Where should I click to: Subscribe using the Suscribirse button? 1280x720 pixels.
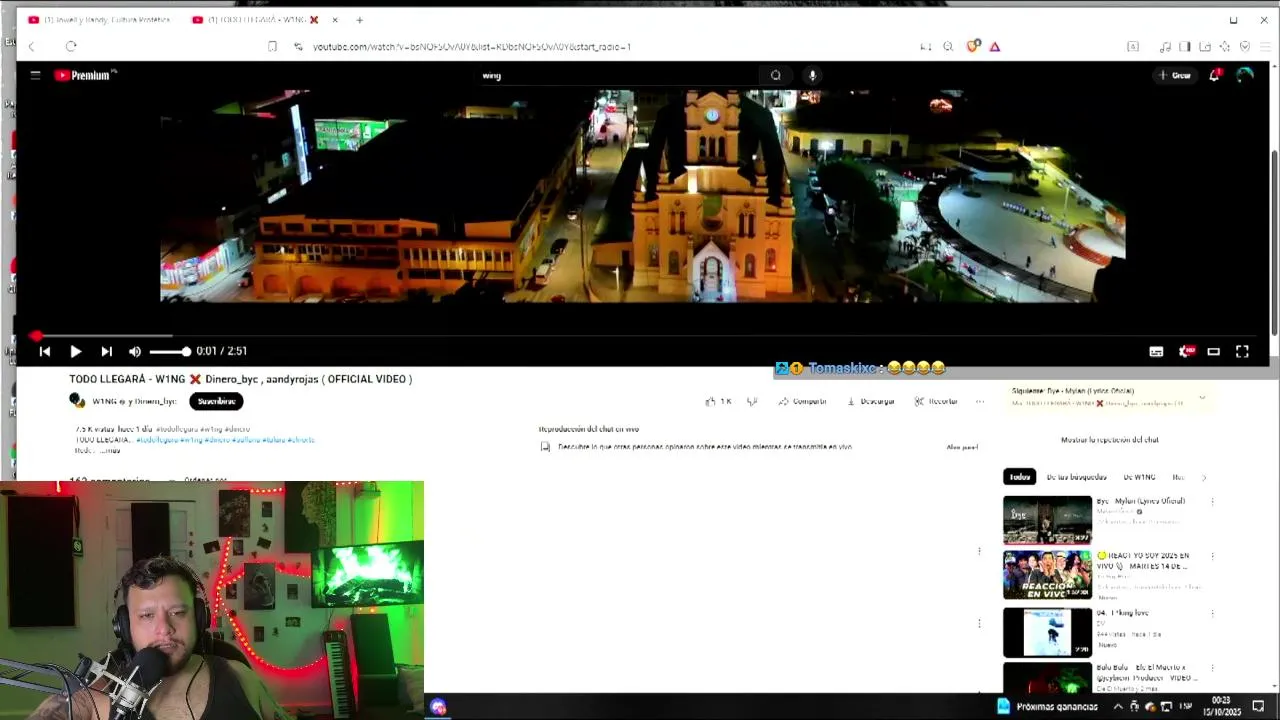tap(216, 401)
